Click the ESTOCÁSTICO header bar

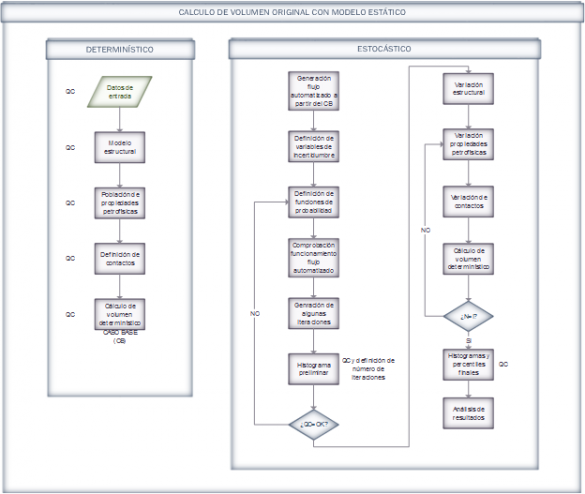pos(384,49)
